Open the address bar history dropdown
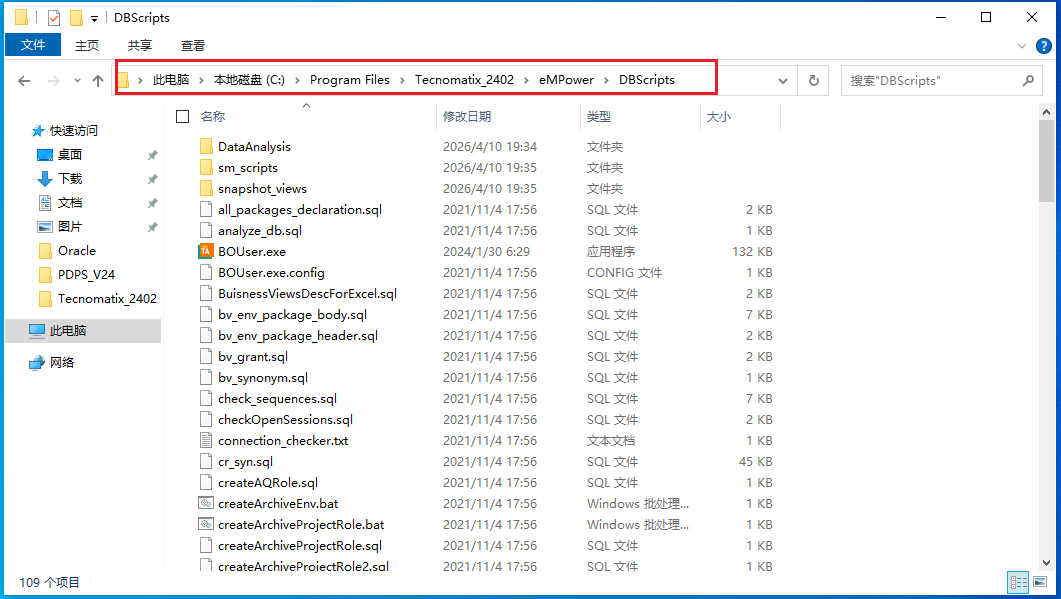 click(784, 81)
